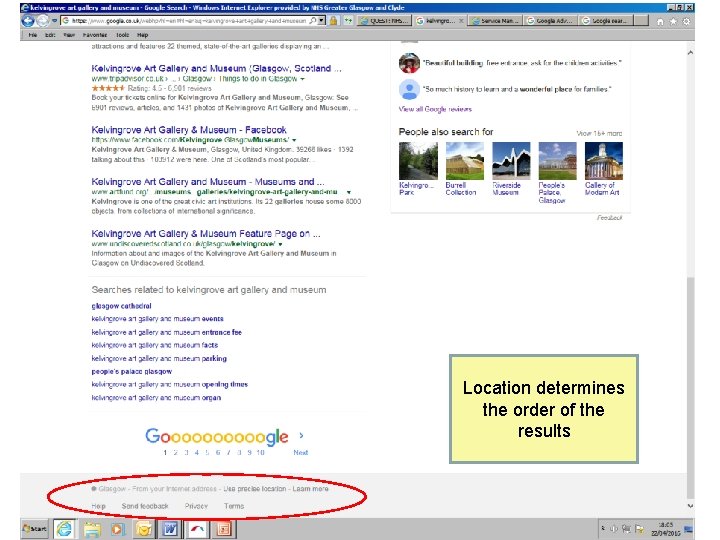Select the People's Palace Glasgow thumbnail

click(x=557, y=161)
